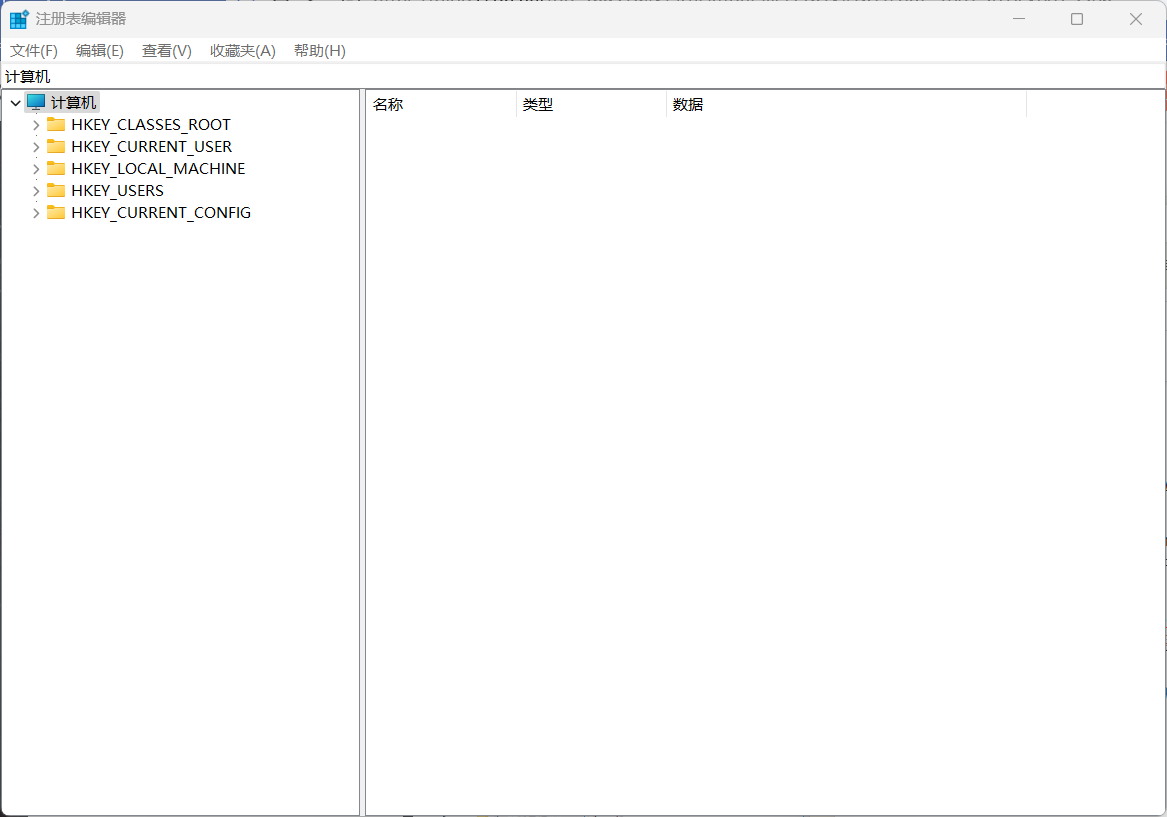Open the 查看(V) menu
Viewport: 1167px width, 817px height.
pyautogui.click(x=167, y=51)
